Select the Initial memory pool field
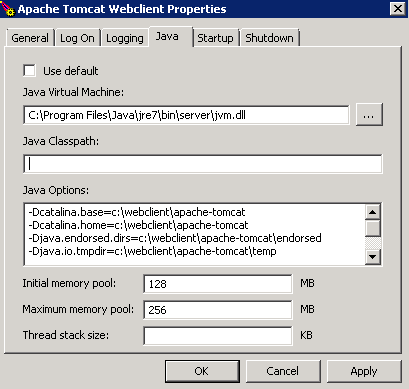 coord(218,284)
